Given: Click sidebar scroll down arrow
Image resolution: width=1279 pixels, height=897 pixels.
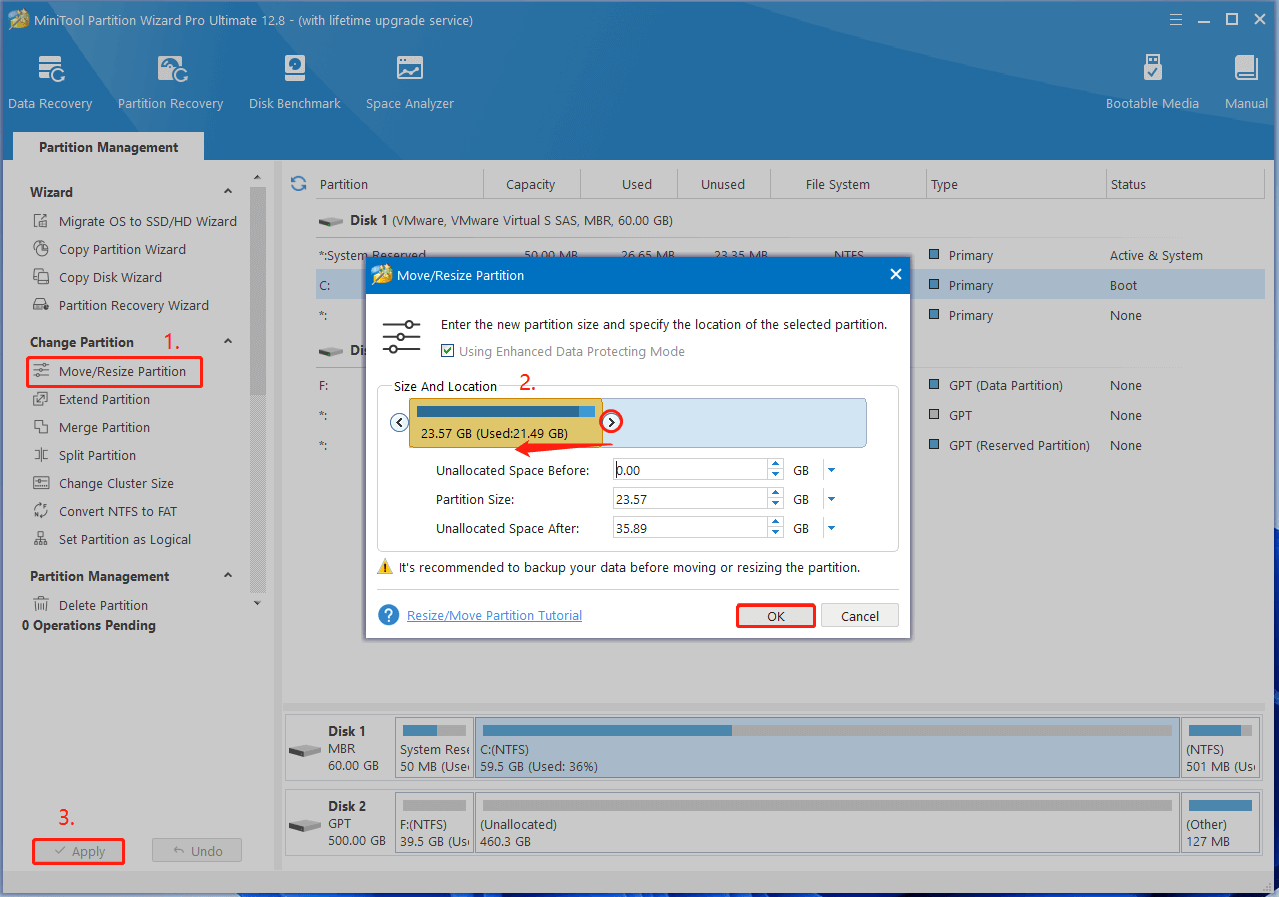Looking at the screenshot, I should tap(257, 603).
